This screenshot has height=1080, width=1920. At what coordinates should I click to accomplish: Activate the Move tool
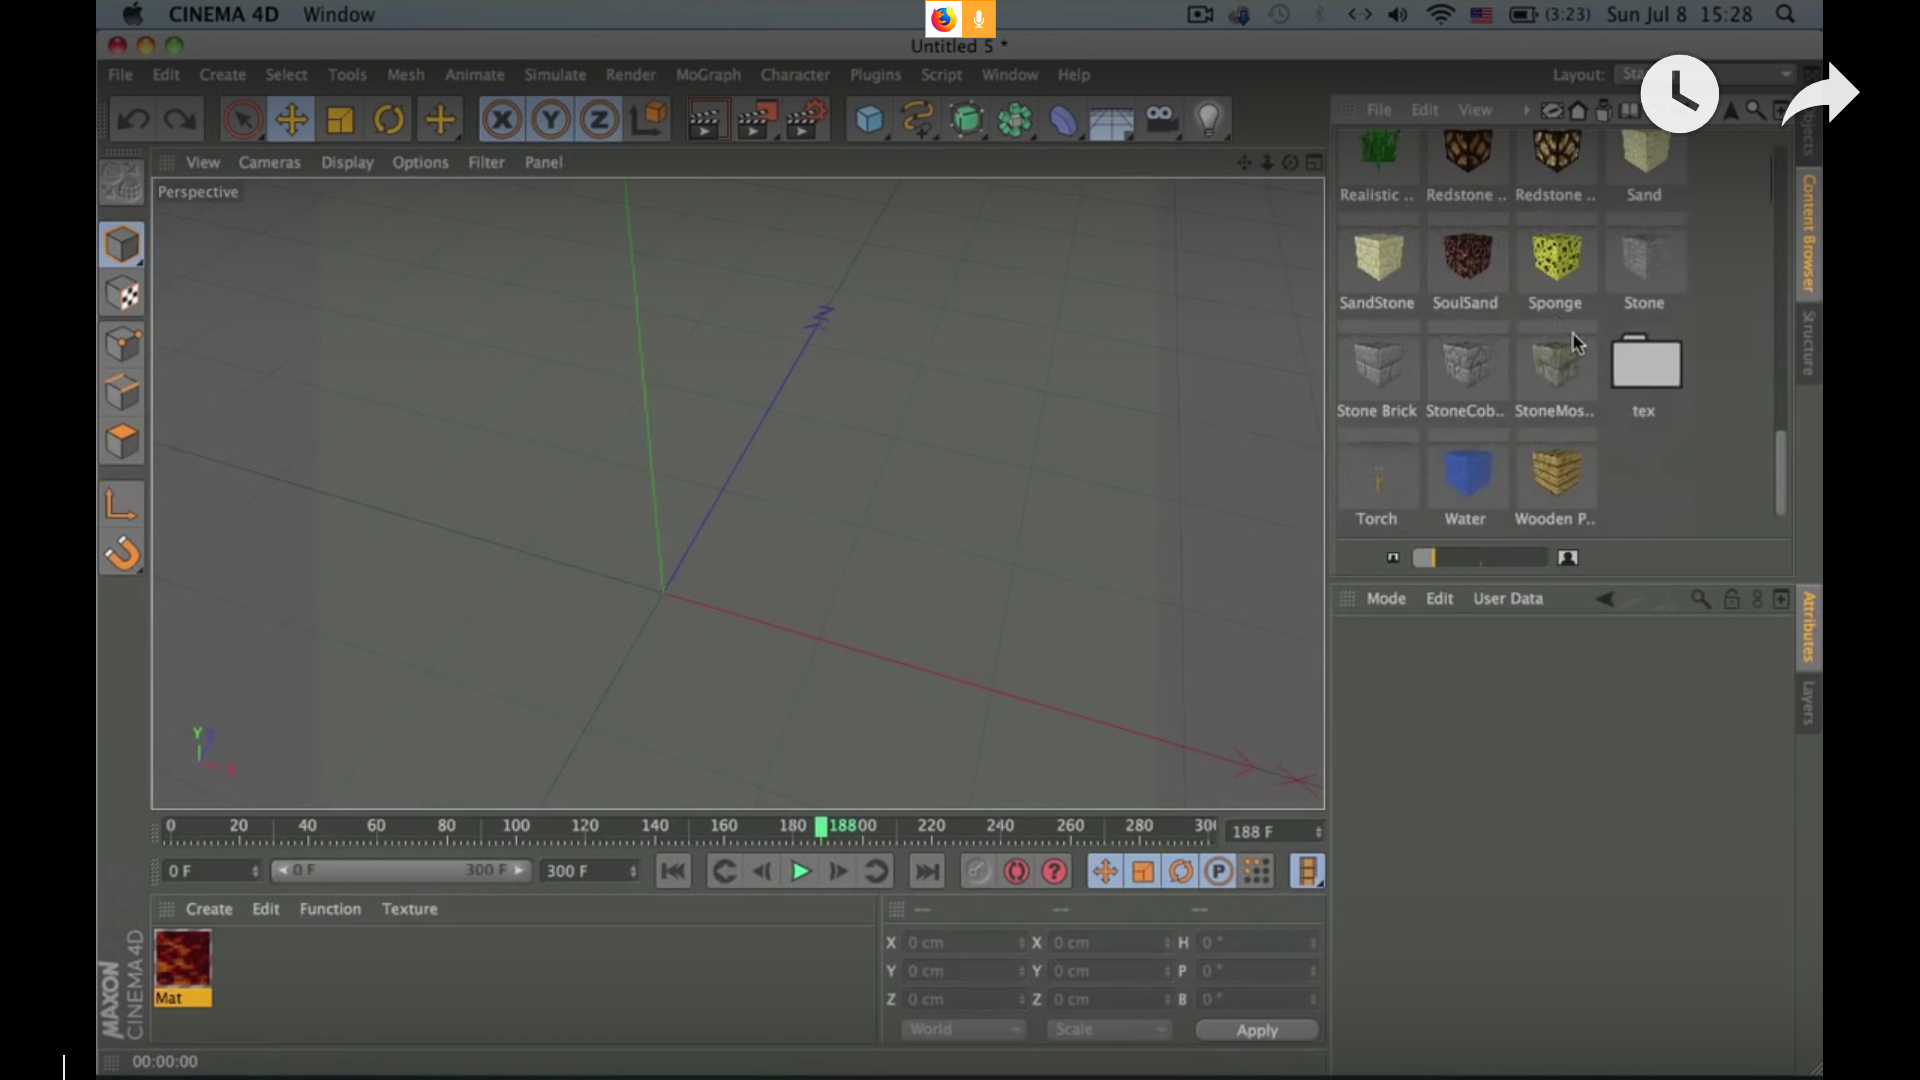click(291, 120)
